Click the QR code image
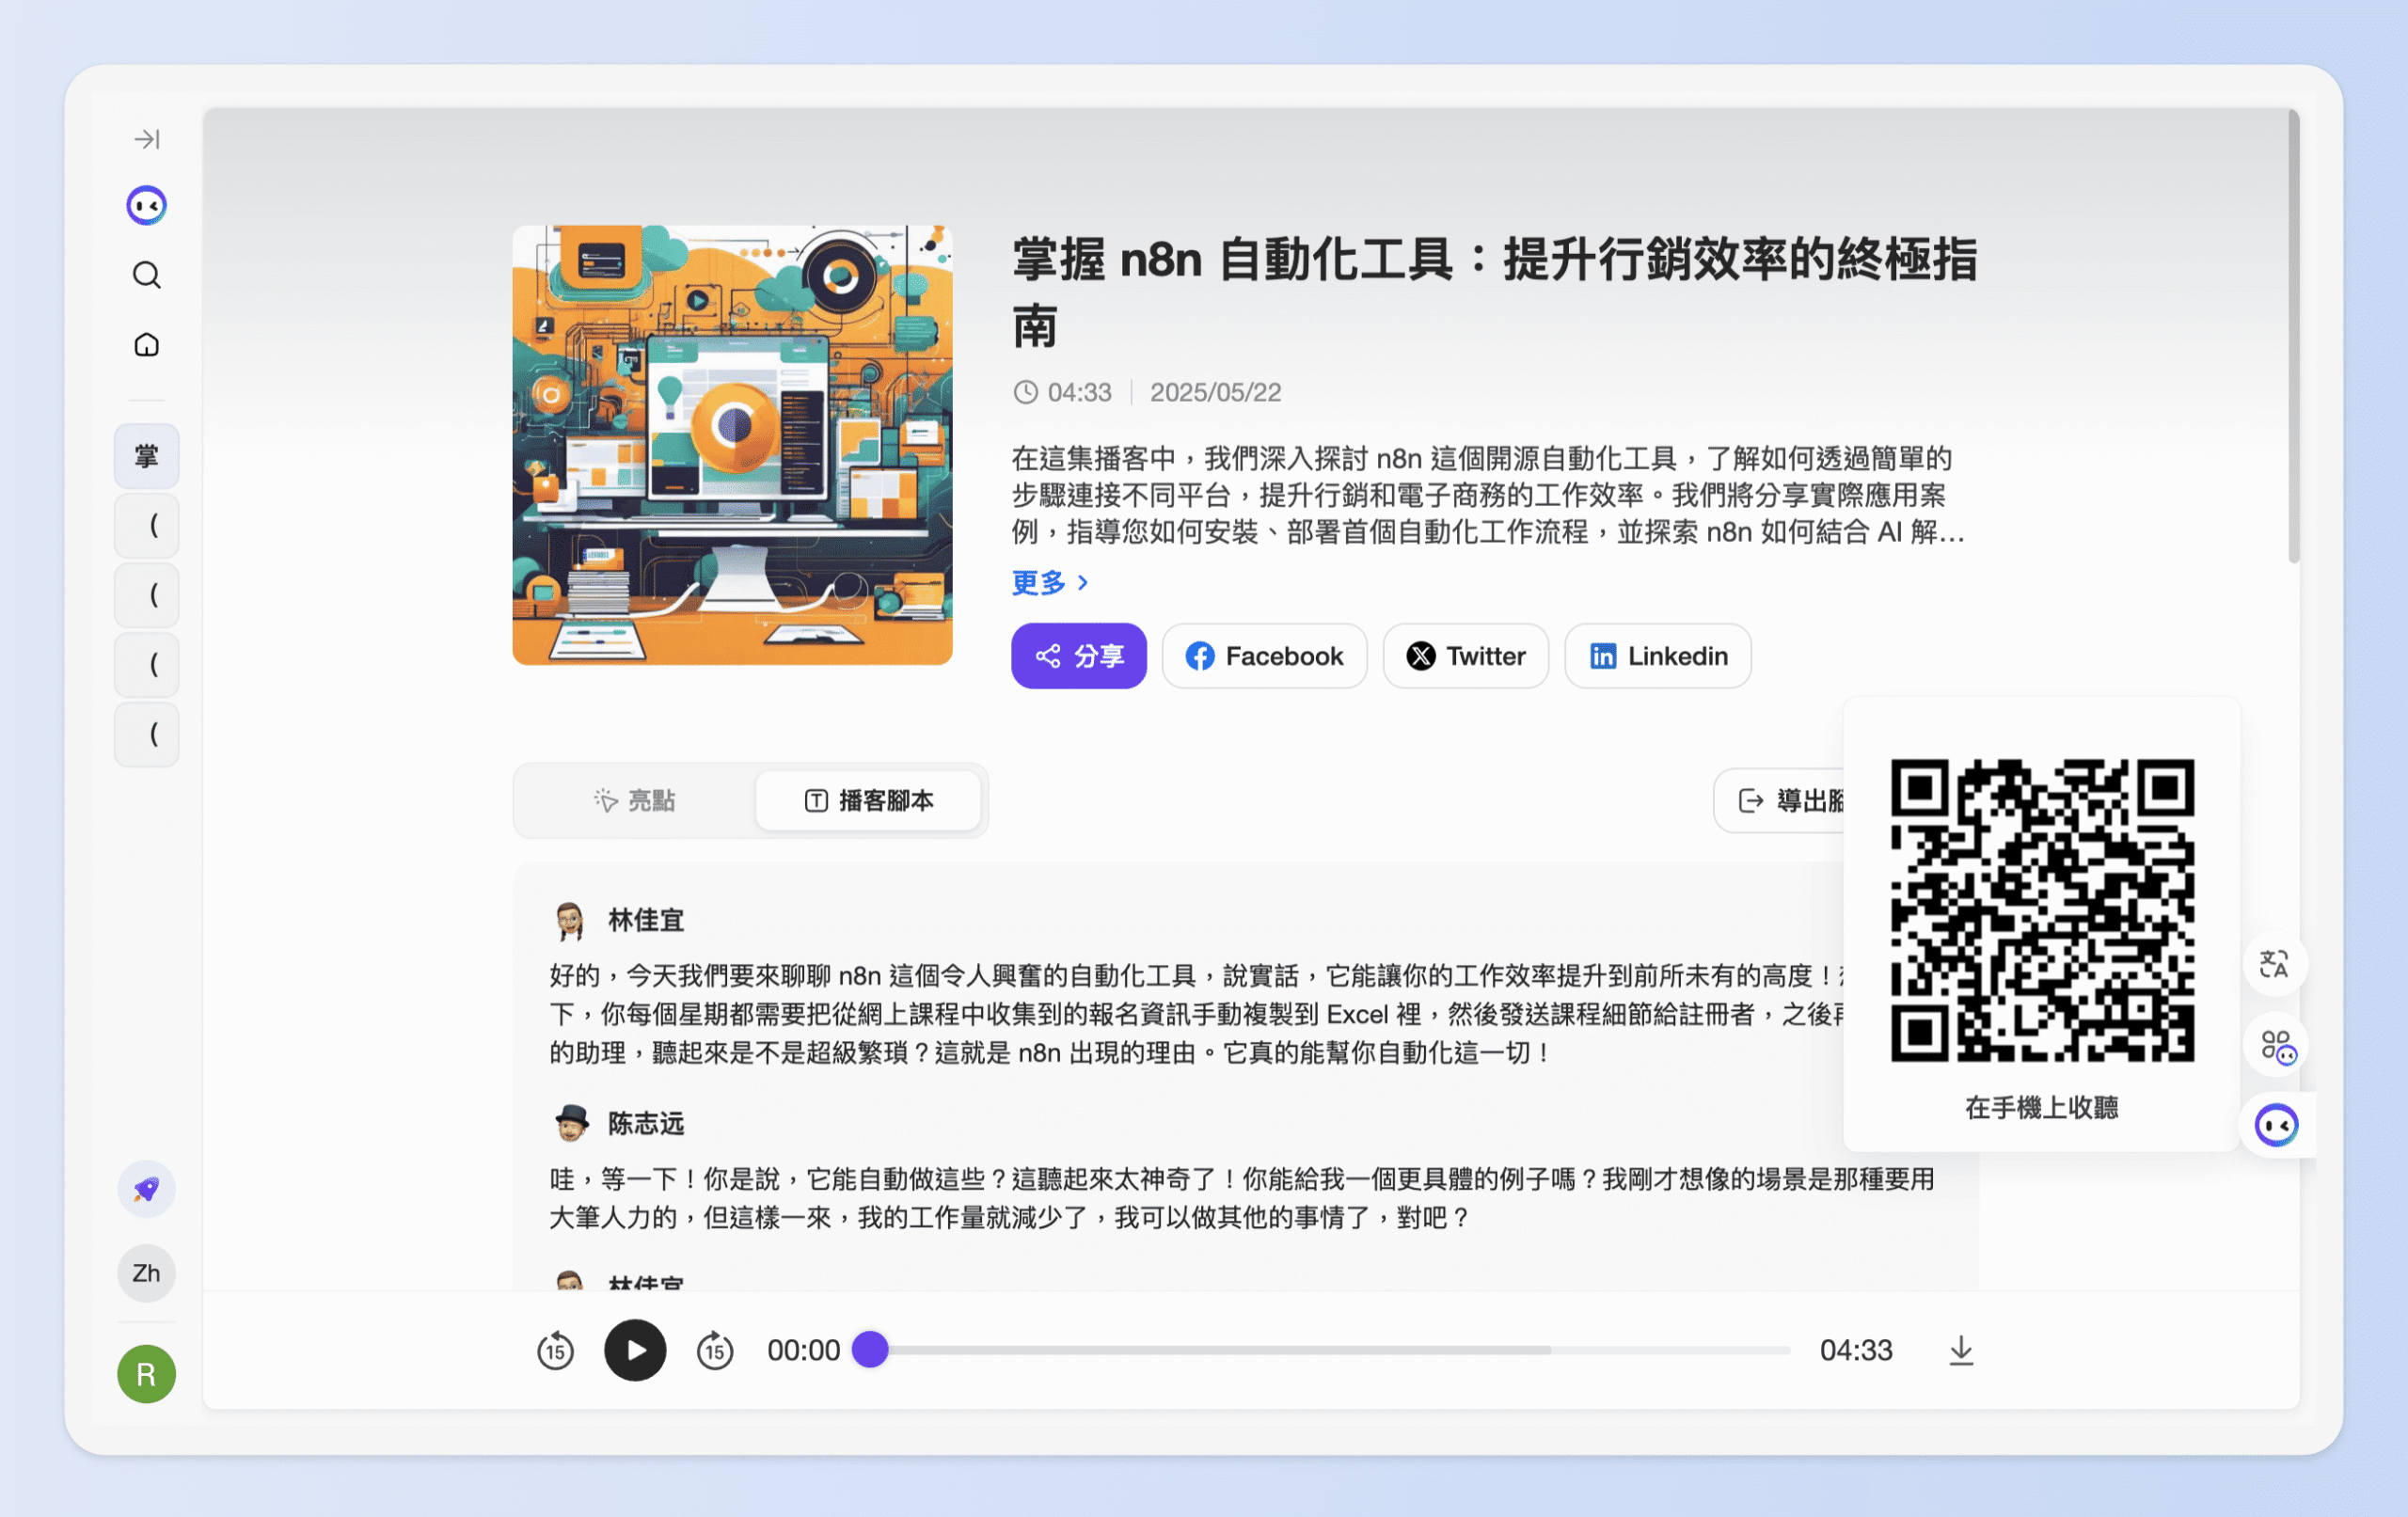 (2043, 911)
